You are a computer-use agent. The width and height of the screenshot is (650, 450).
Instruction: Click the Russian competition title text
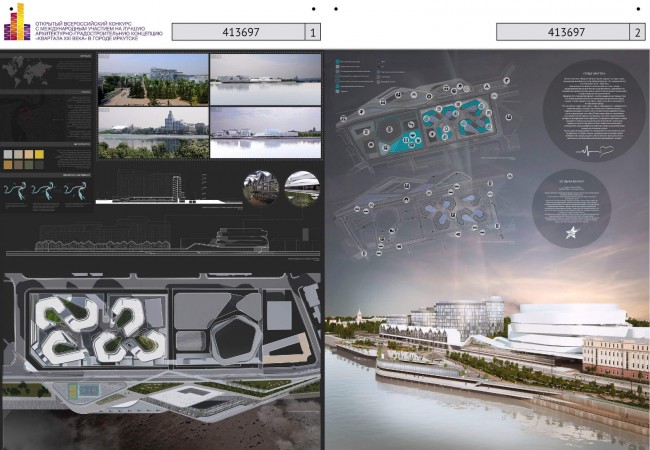99,31
